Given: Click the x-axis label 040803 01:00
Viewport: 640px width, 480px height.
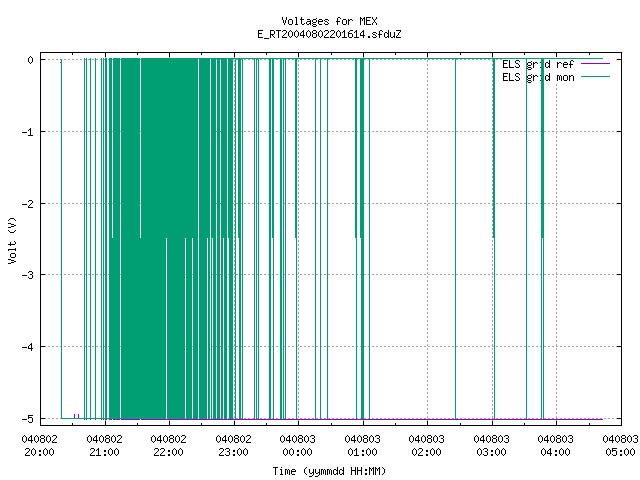Looking at the screenshot, I should (362, 446).
